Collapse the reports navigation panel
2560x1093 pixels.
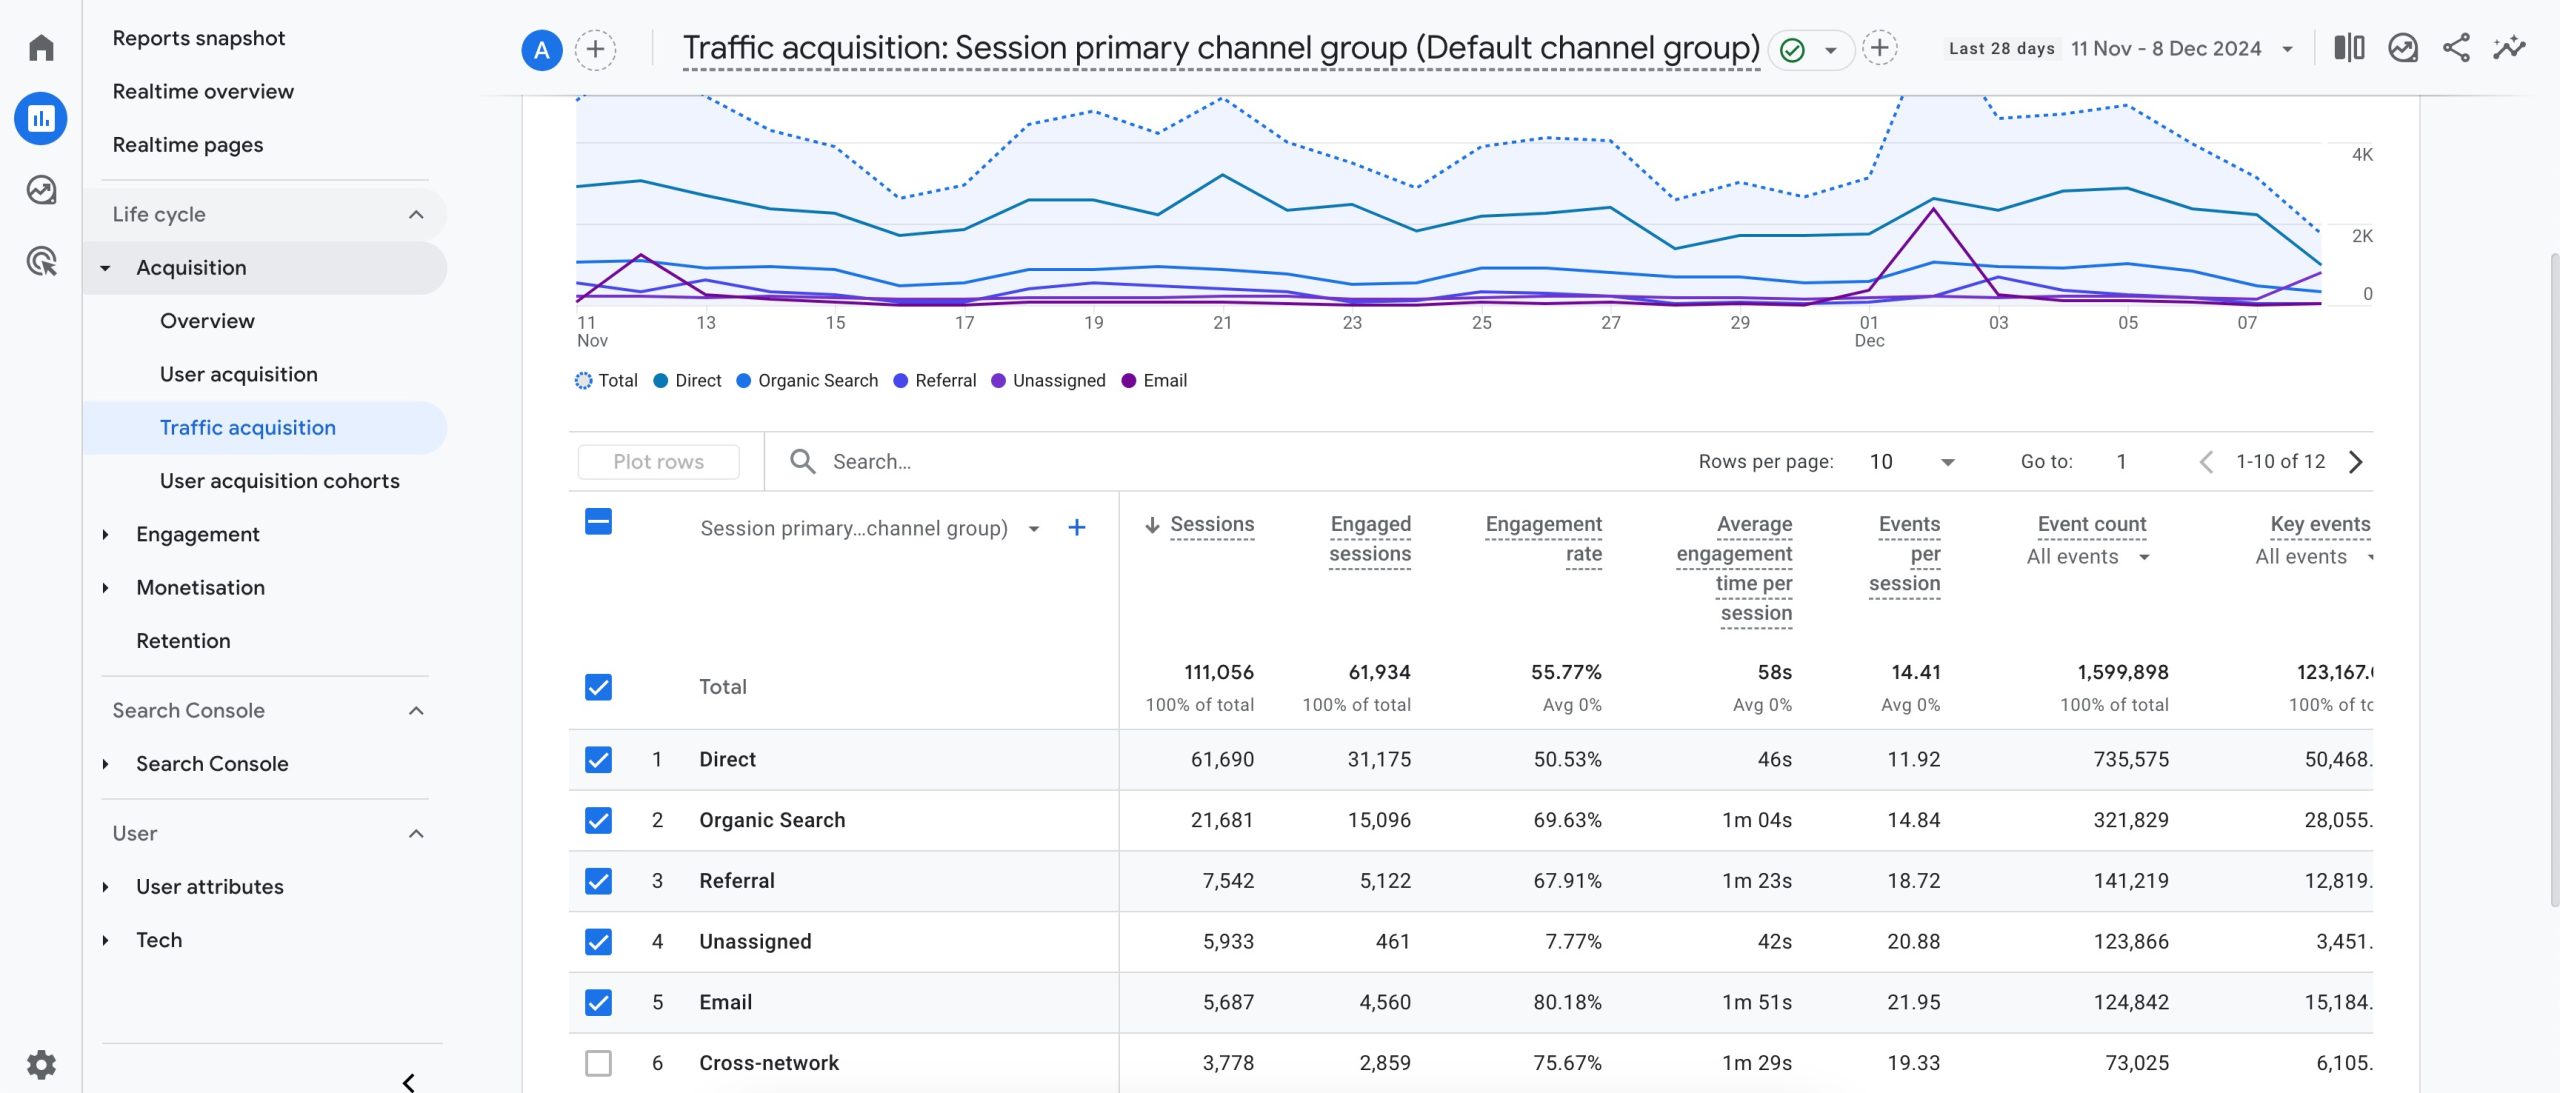[408, 1082]
